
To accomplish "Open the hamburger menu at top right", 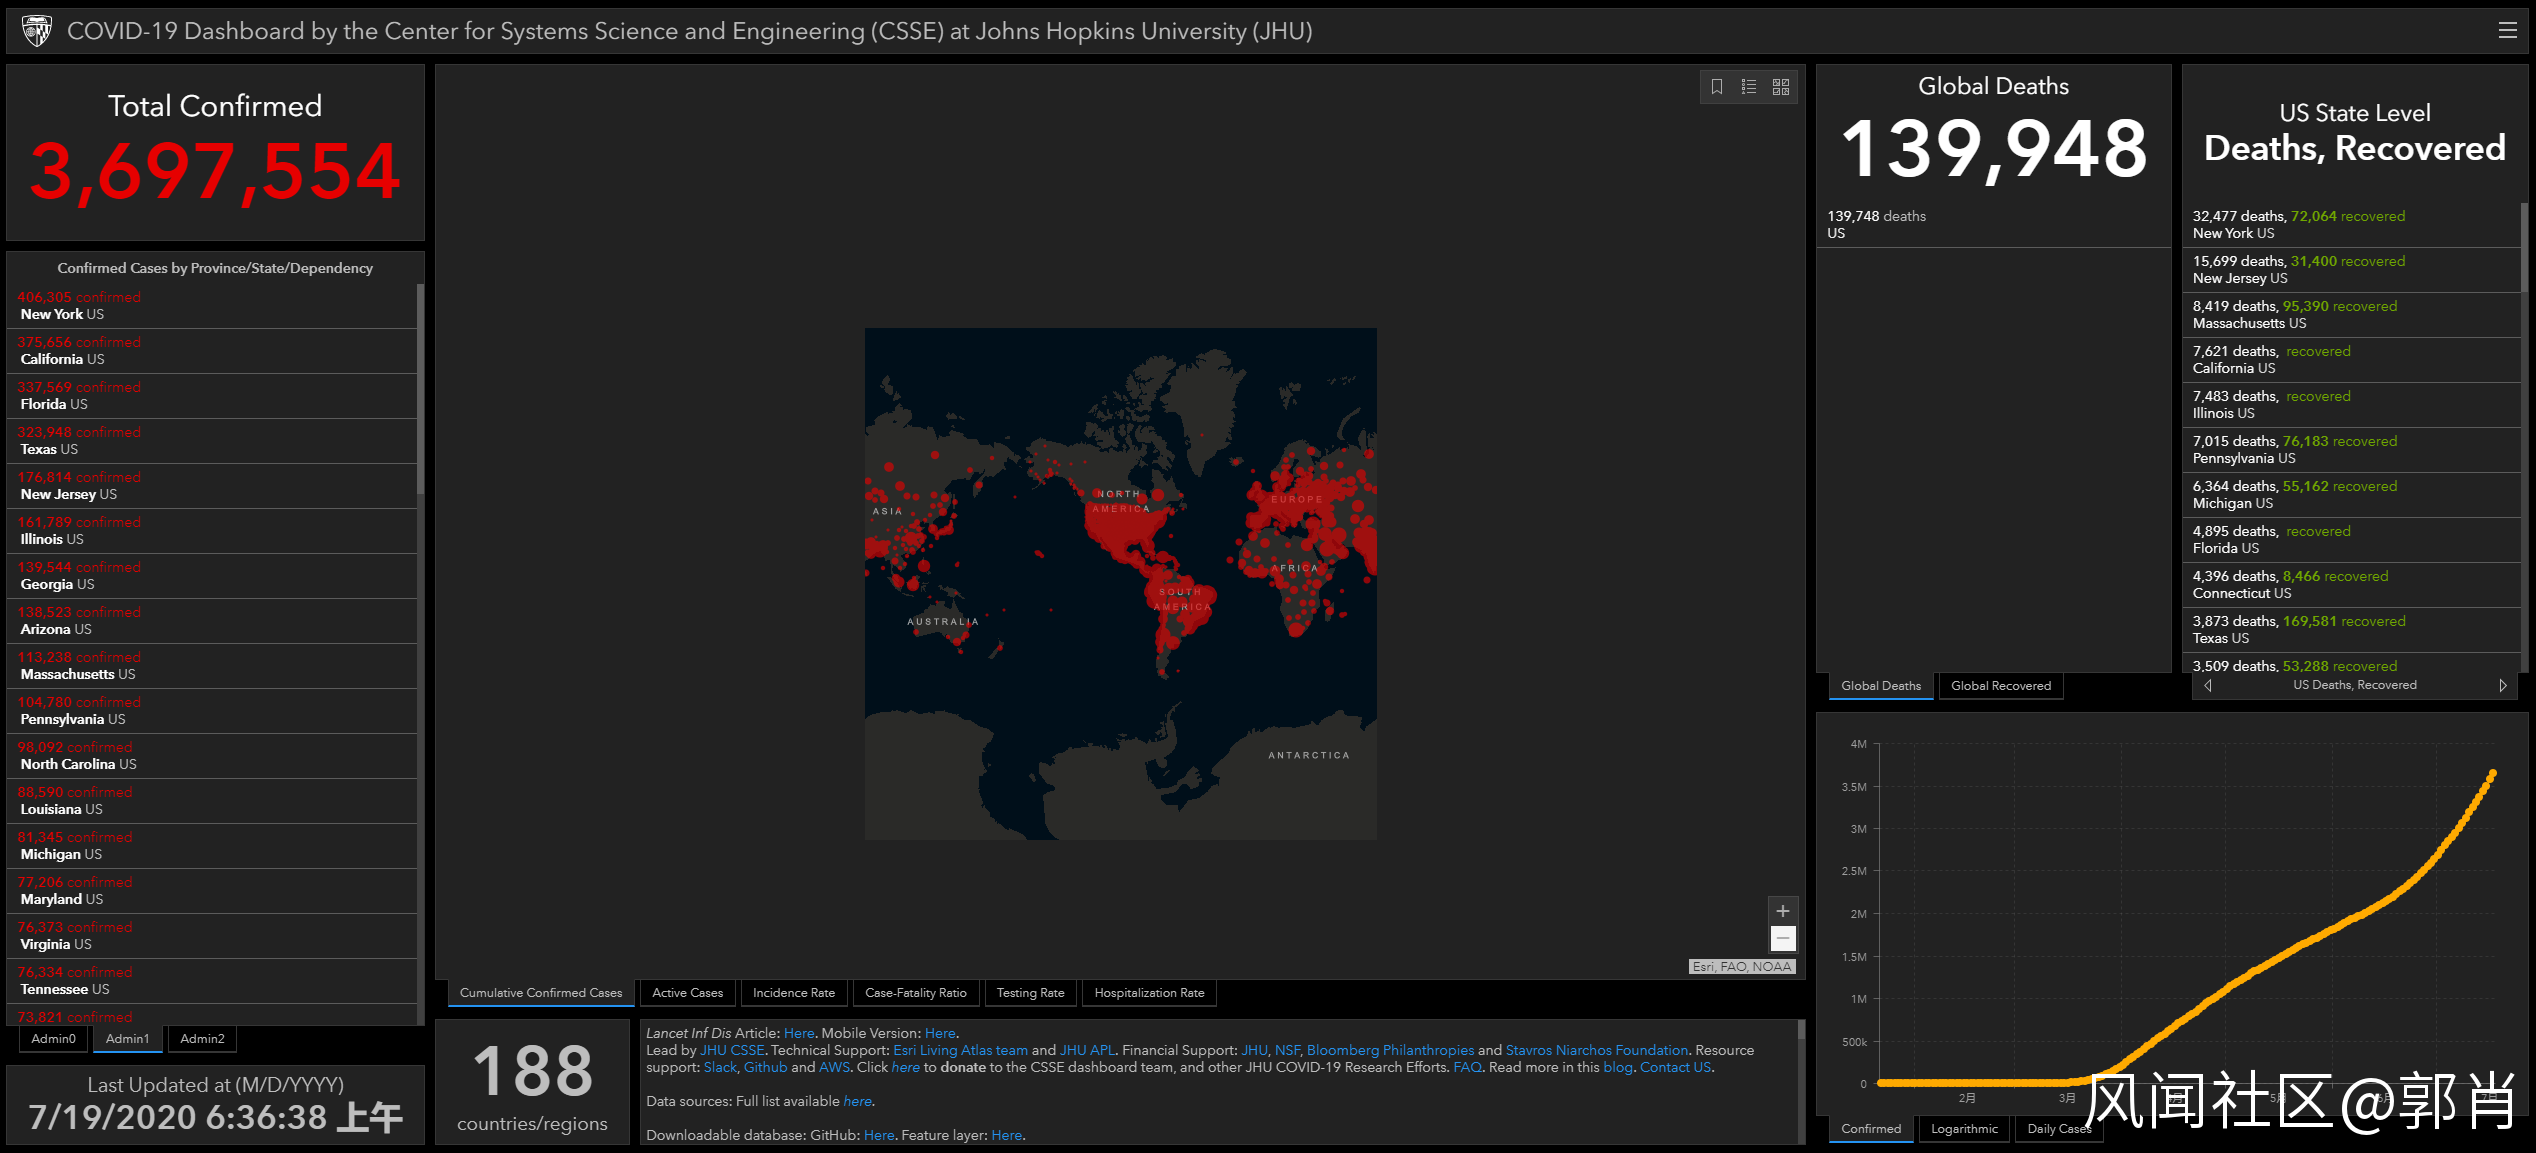I will coord(2507,31).
